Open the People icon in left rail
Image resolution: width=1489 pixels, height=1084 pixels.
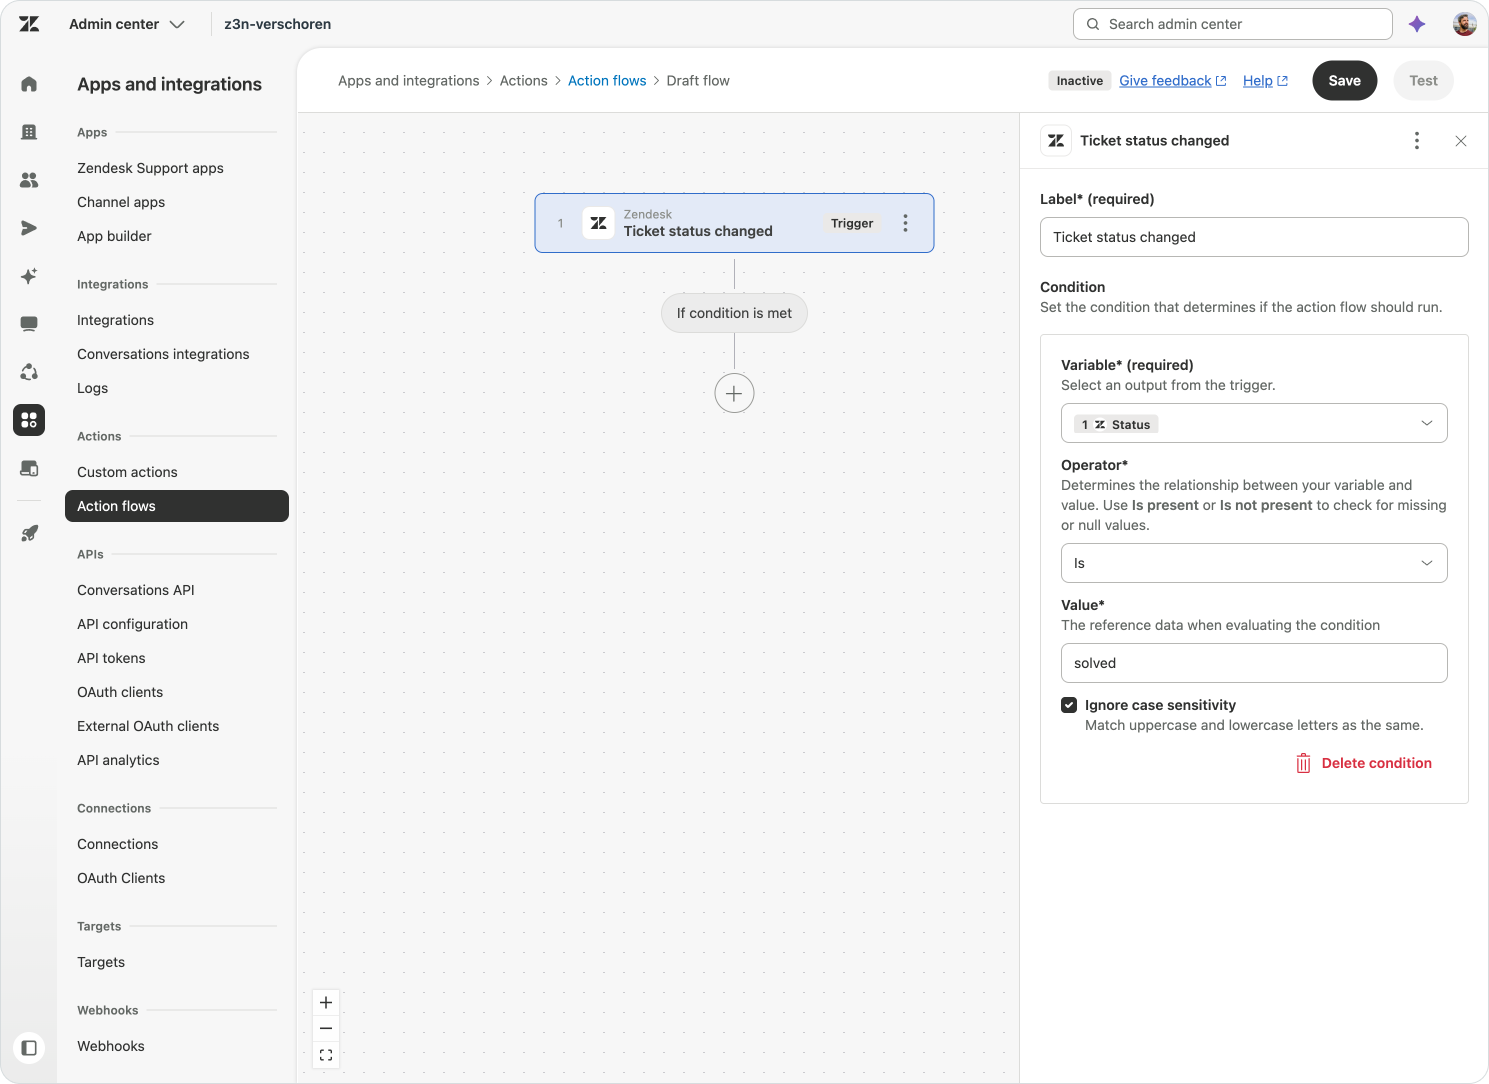tap(29, 180)
